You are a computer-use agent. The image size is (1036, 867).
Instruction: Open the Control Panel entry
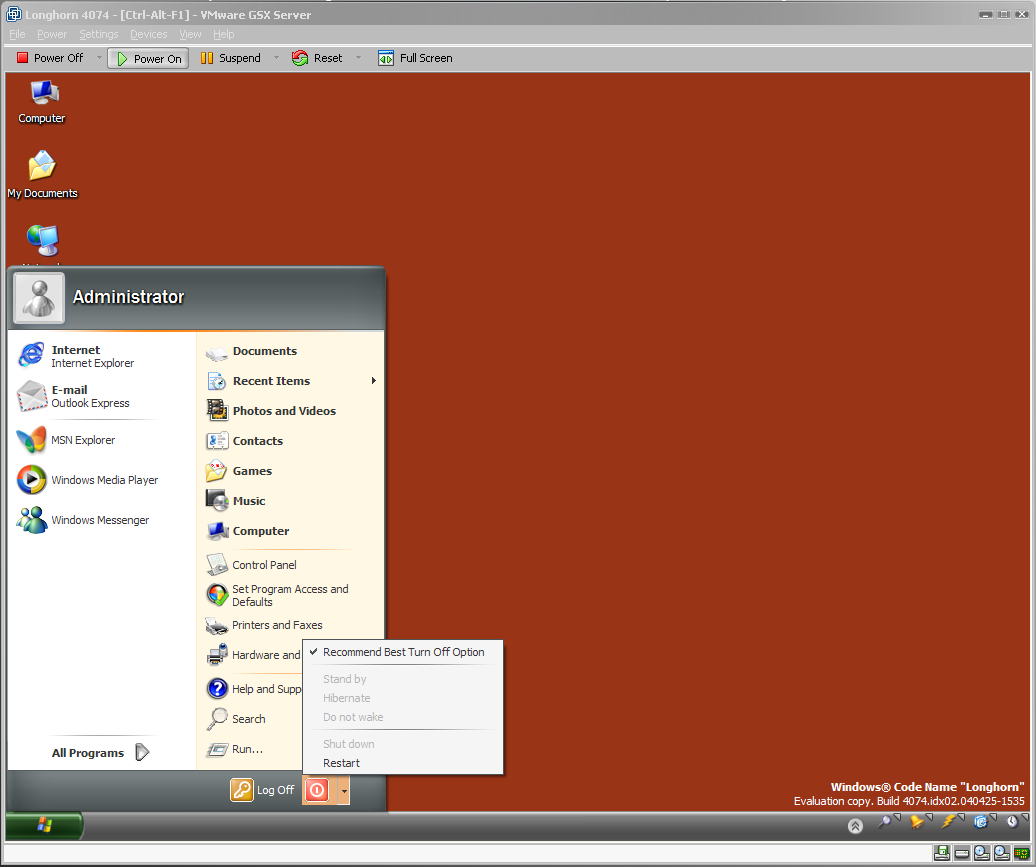[x=264, y=565]
